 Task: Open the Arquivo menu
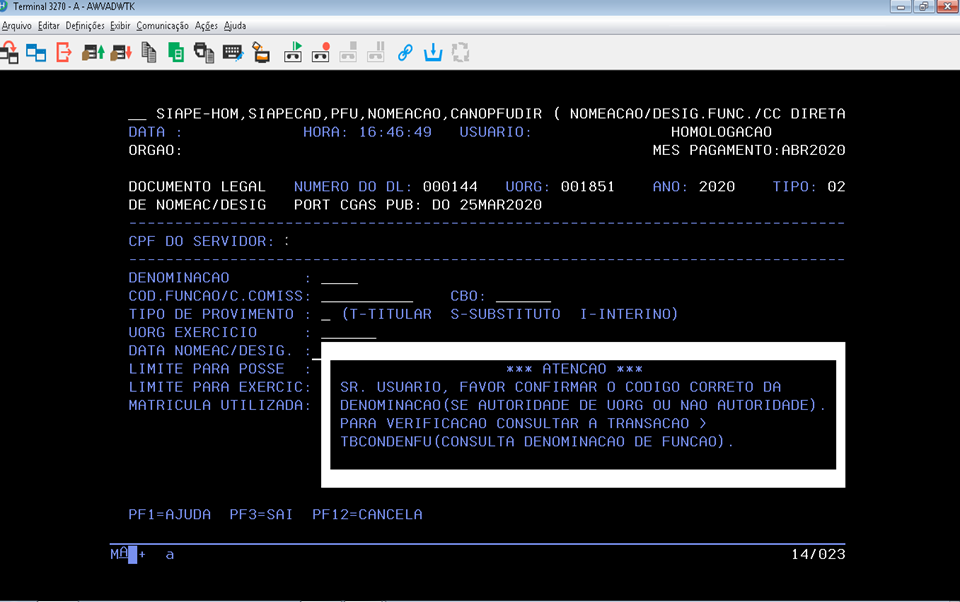pyautogui.click(x=17, y=25)
